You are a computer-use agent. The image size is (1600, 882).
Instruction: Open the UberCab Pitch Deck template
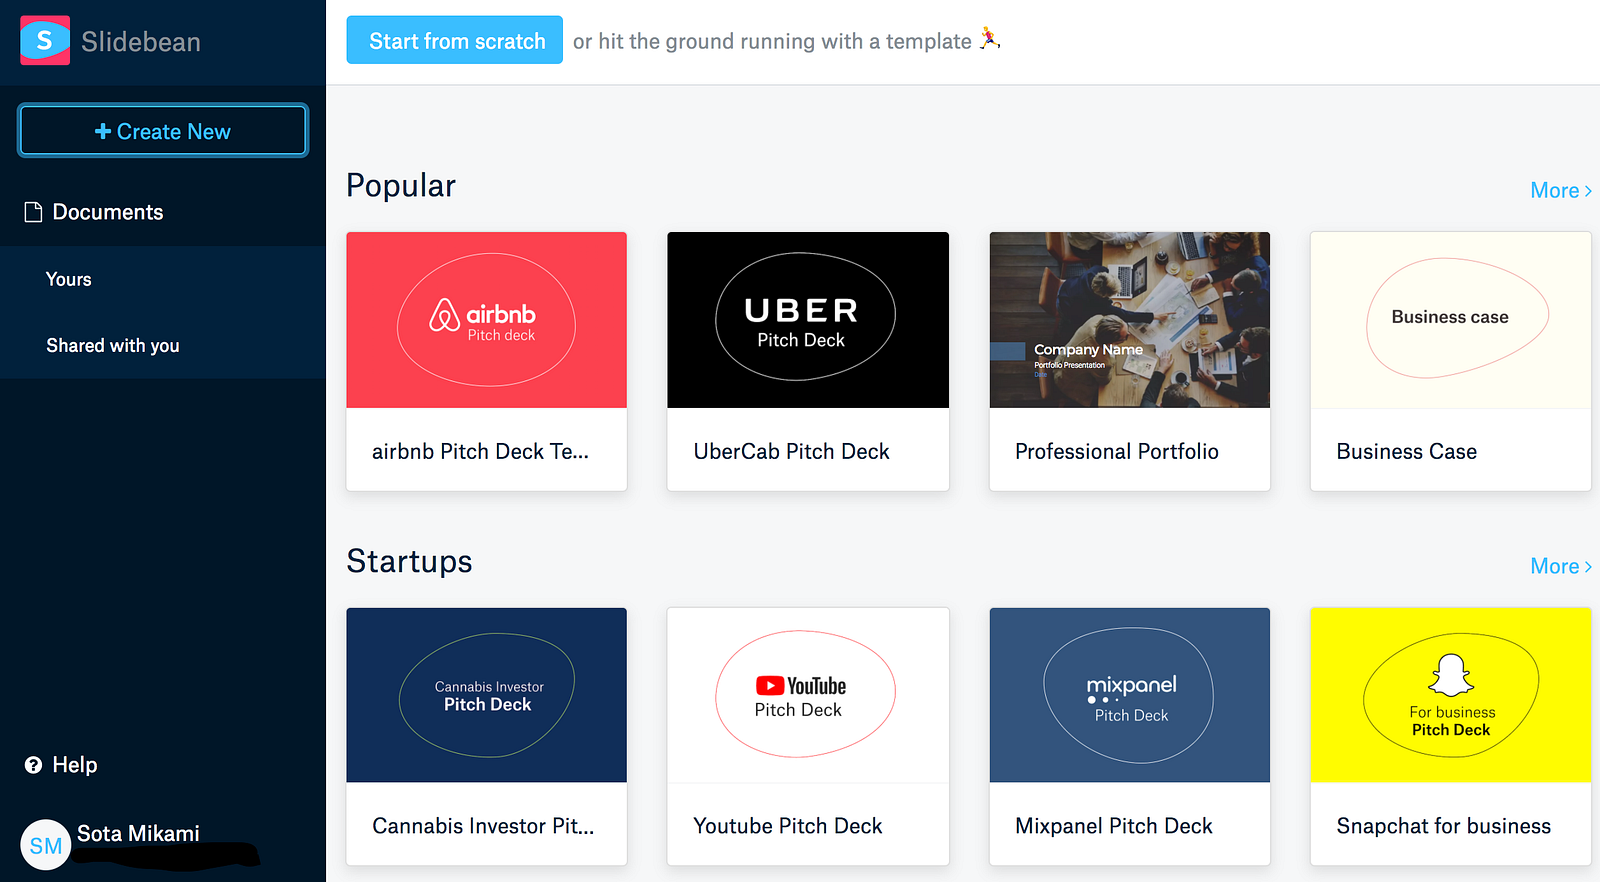click(x=808, y=361)
